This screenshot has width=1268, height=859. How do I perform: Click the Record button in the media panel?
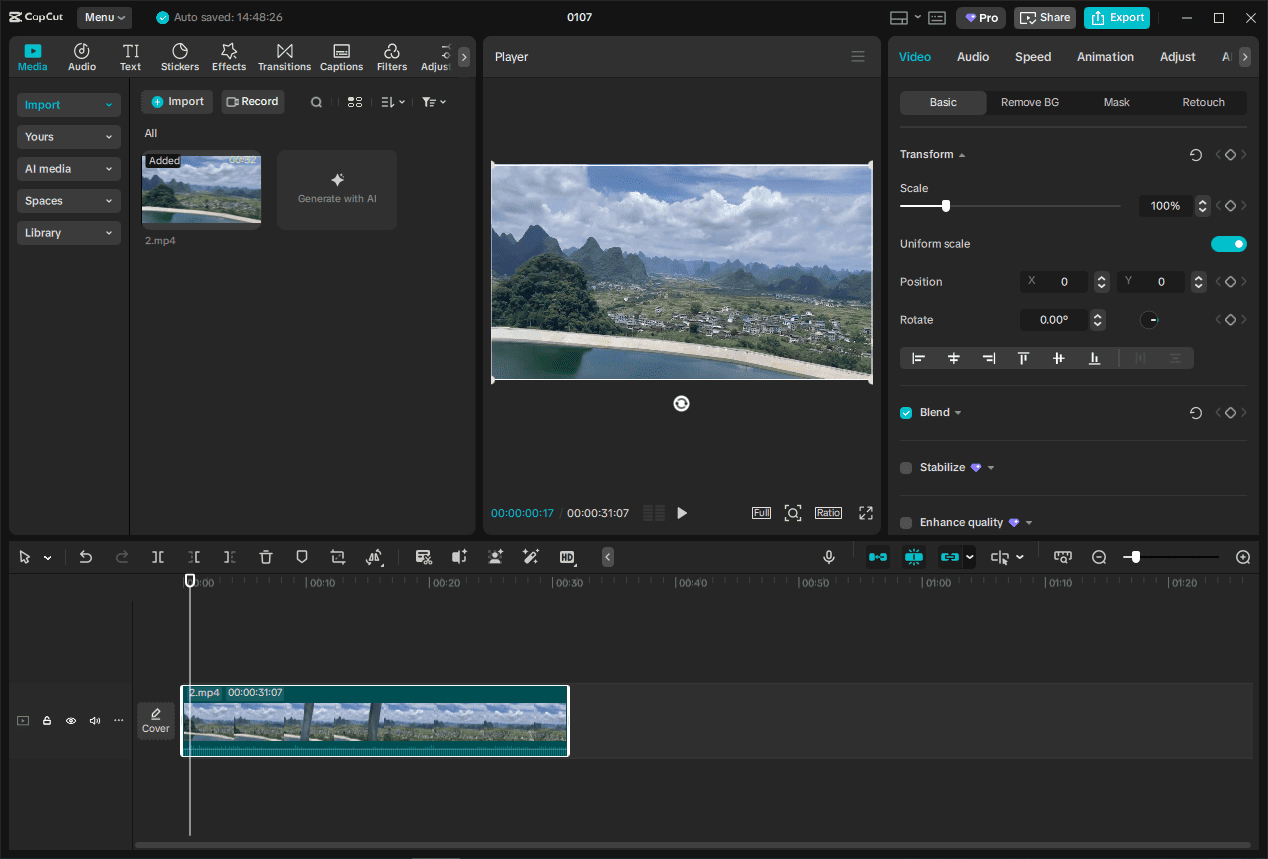tap(252, 101)
